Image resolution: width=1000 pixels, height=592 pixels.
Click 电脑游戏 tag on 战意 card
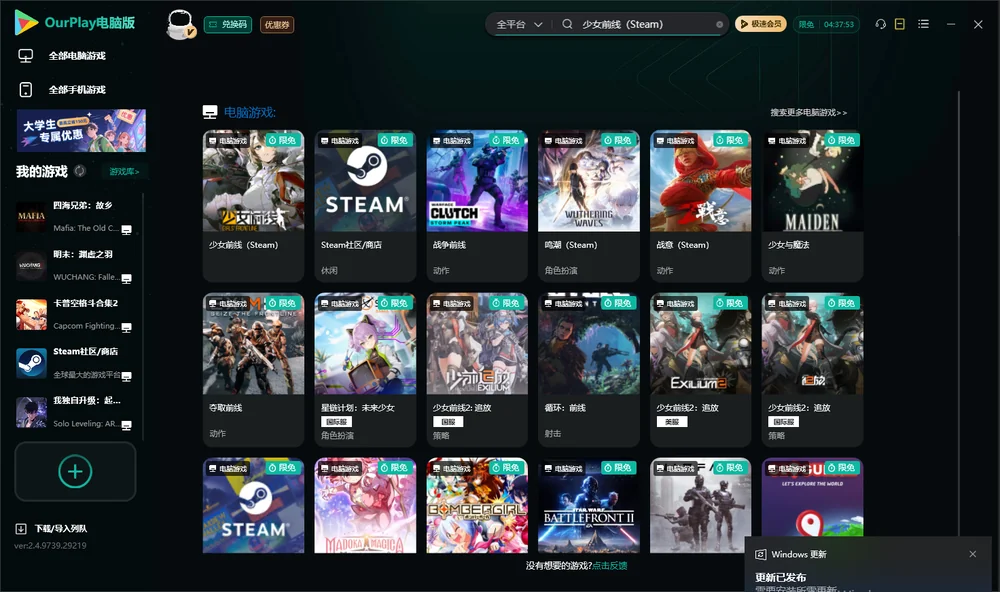[675, 140]
